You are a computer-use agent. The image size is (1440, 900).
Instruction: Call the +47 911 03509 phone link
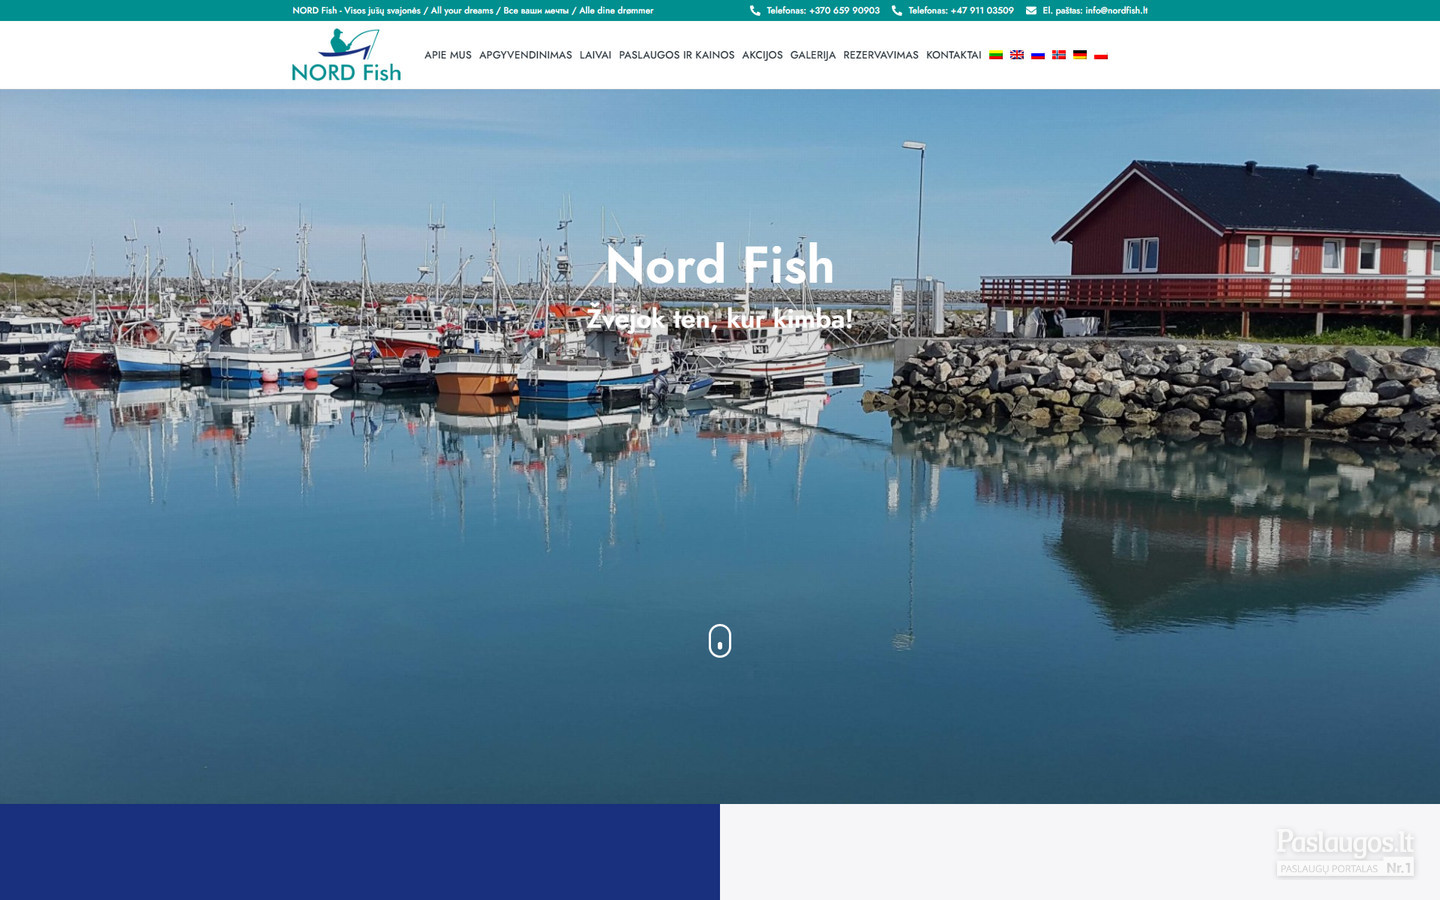pyautogui.click(x=961, y=11)
